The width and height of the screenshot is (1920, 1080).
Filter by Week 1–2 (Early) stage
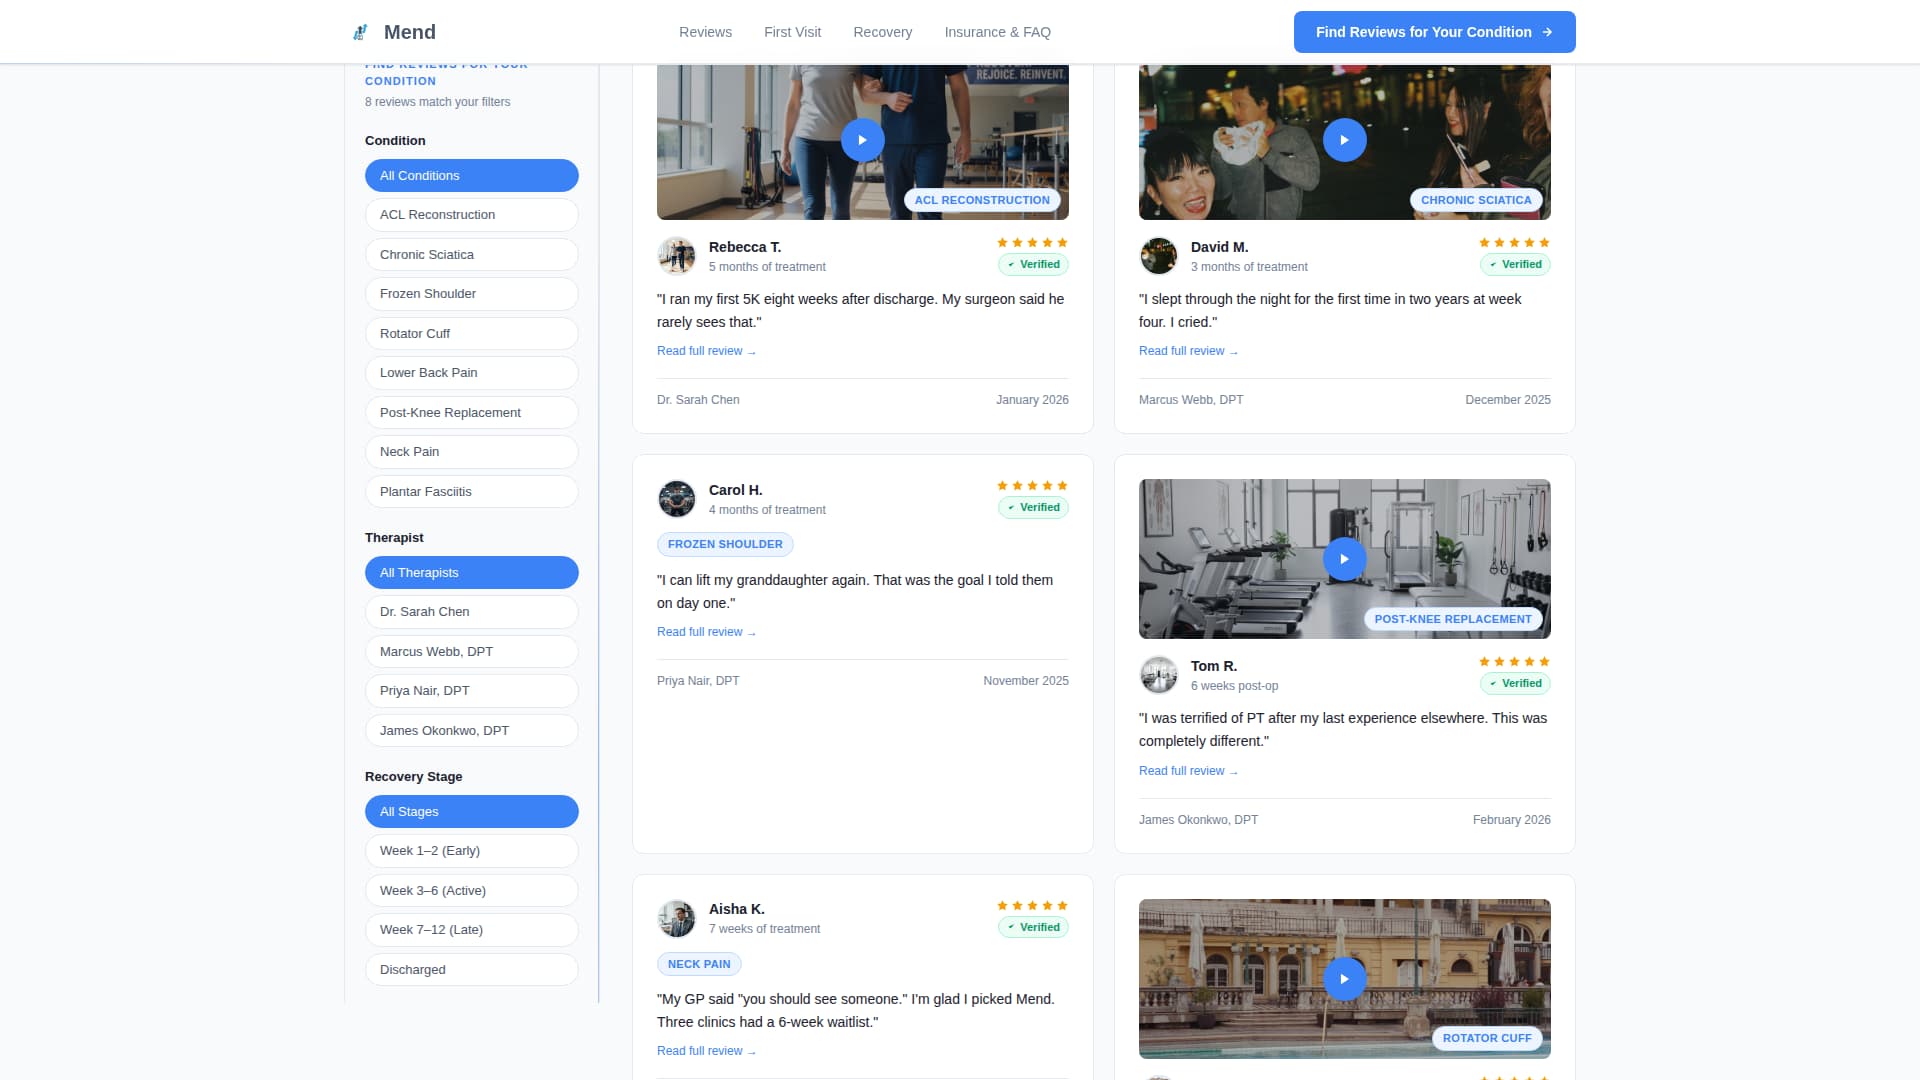471,851
